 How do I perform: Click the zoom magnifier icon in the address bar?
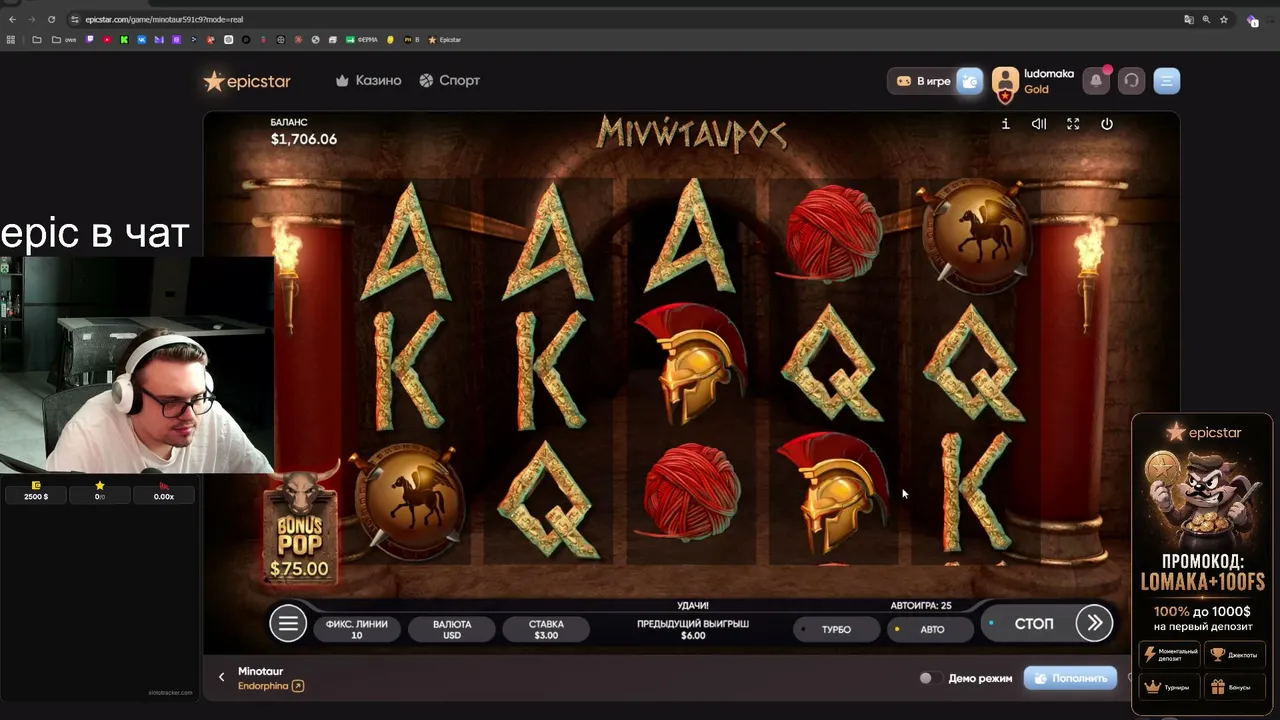(1206, 19)
